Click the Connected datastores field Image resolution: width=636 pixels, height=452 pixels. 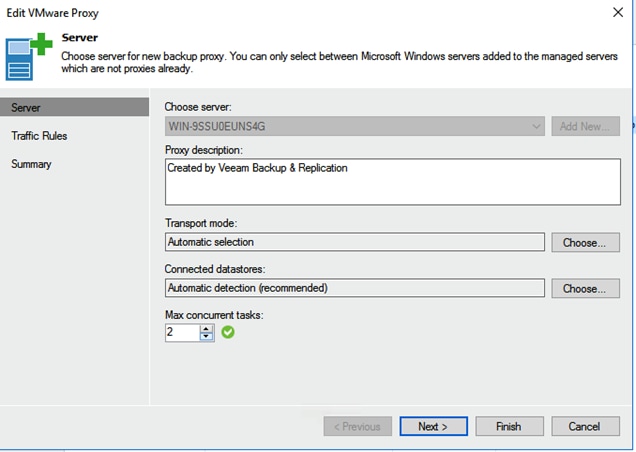(355, 288)
